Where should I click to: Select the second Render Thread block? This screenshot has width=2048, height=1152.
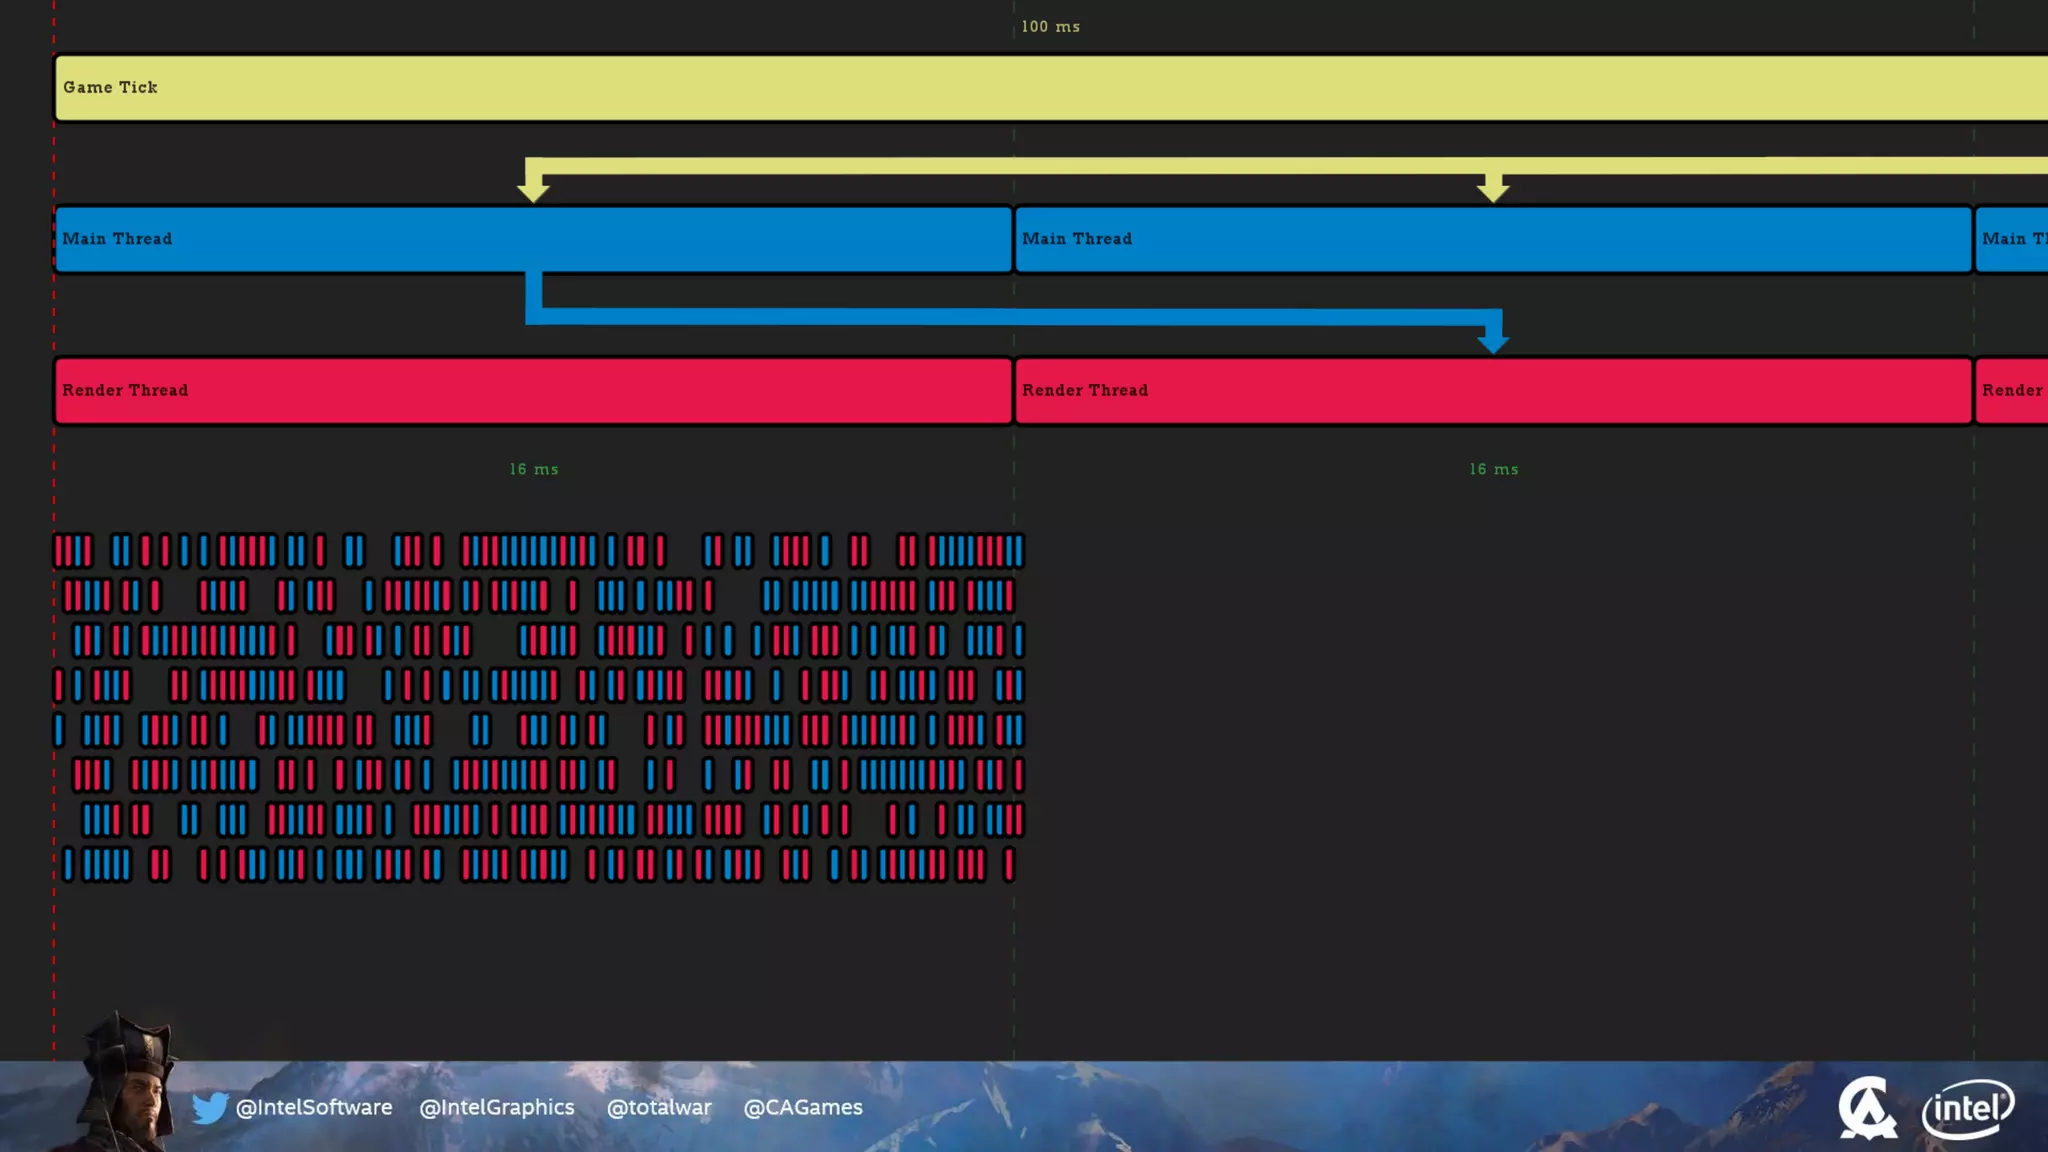[1493, 391]
